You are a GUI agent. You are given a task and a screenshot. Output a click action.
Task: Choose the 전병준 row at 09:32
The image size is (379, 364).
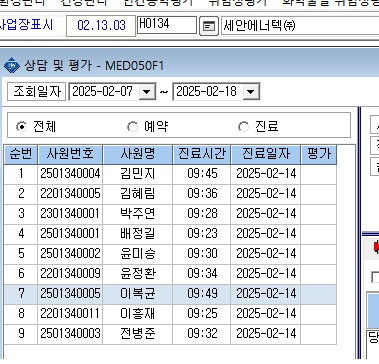170,334
